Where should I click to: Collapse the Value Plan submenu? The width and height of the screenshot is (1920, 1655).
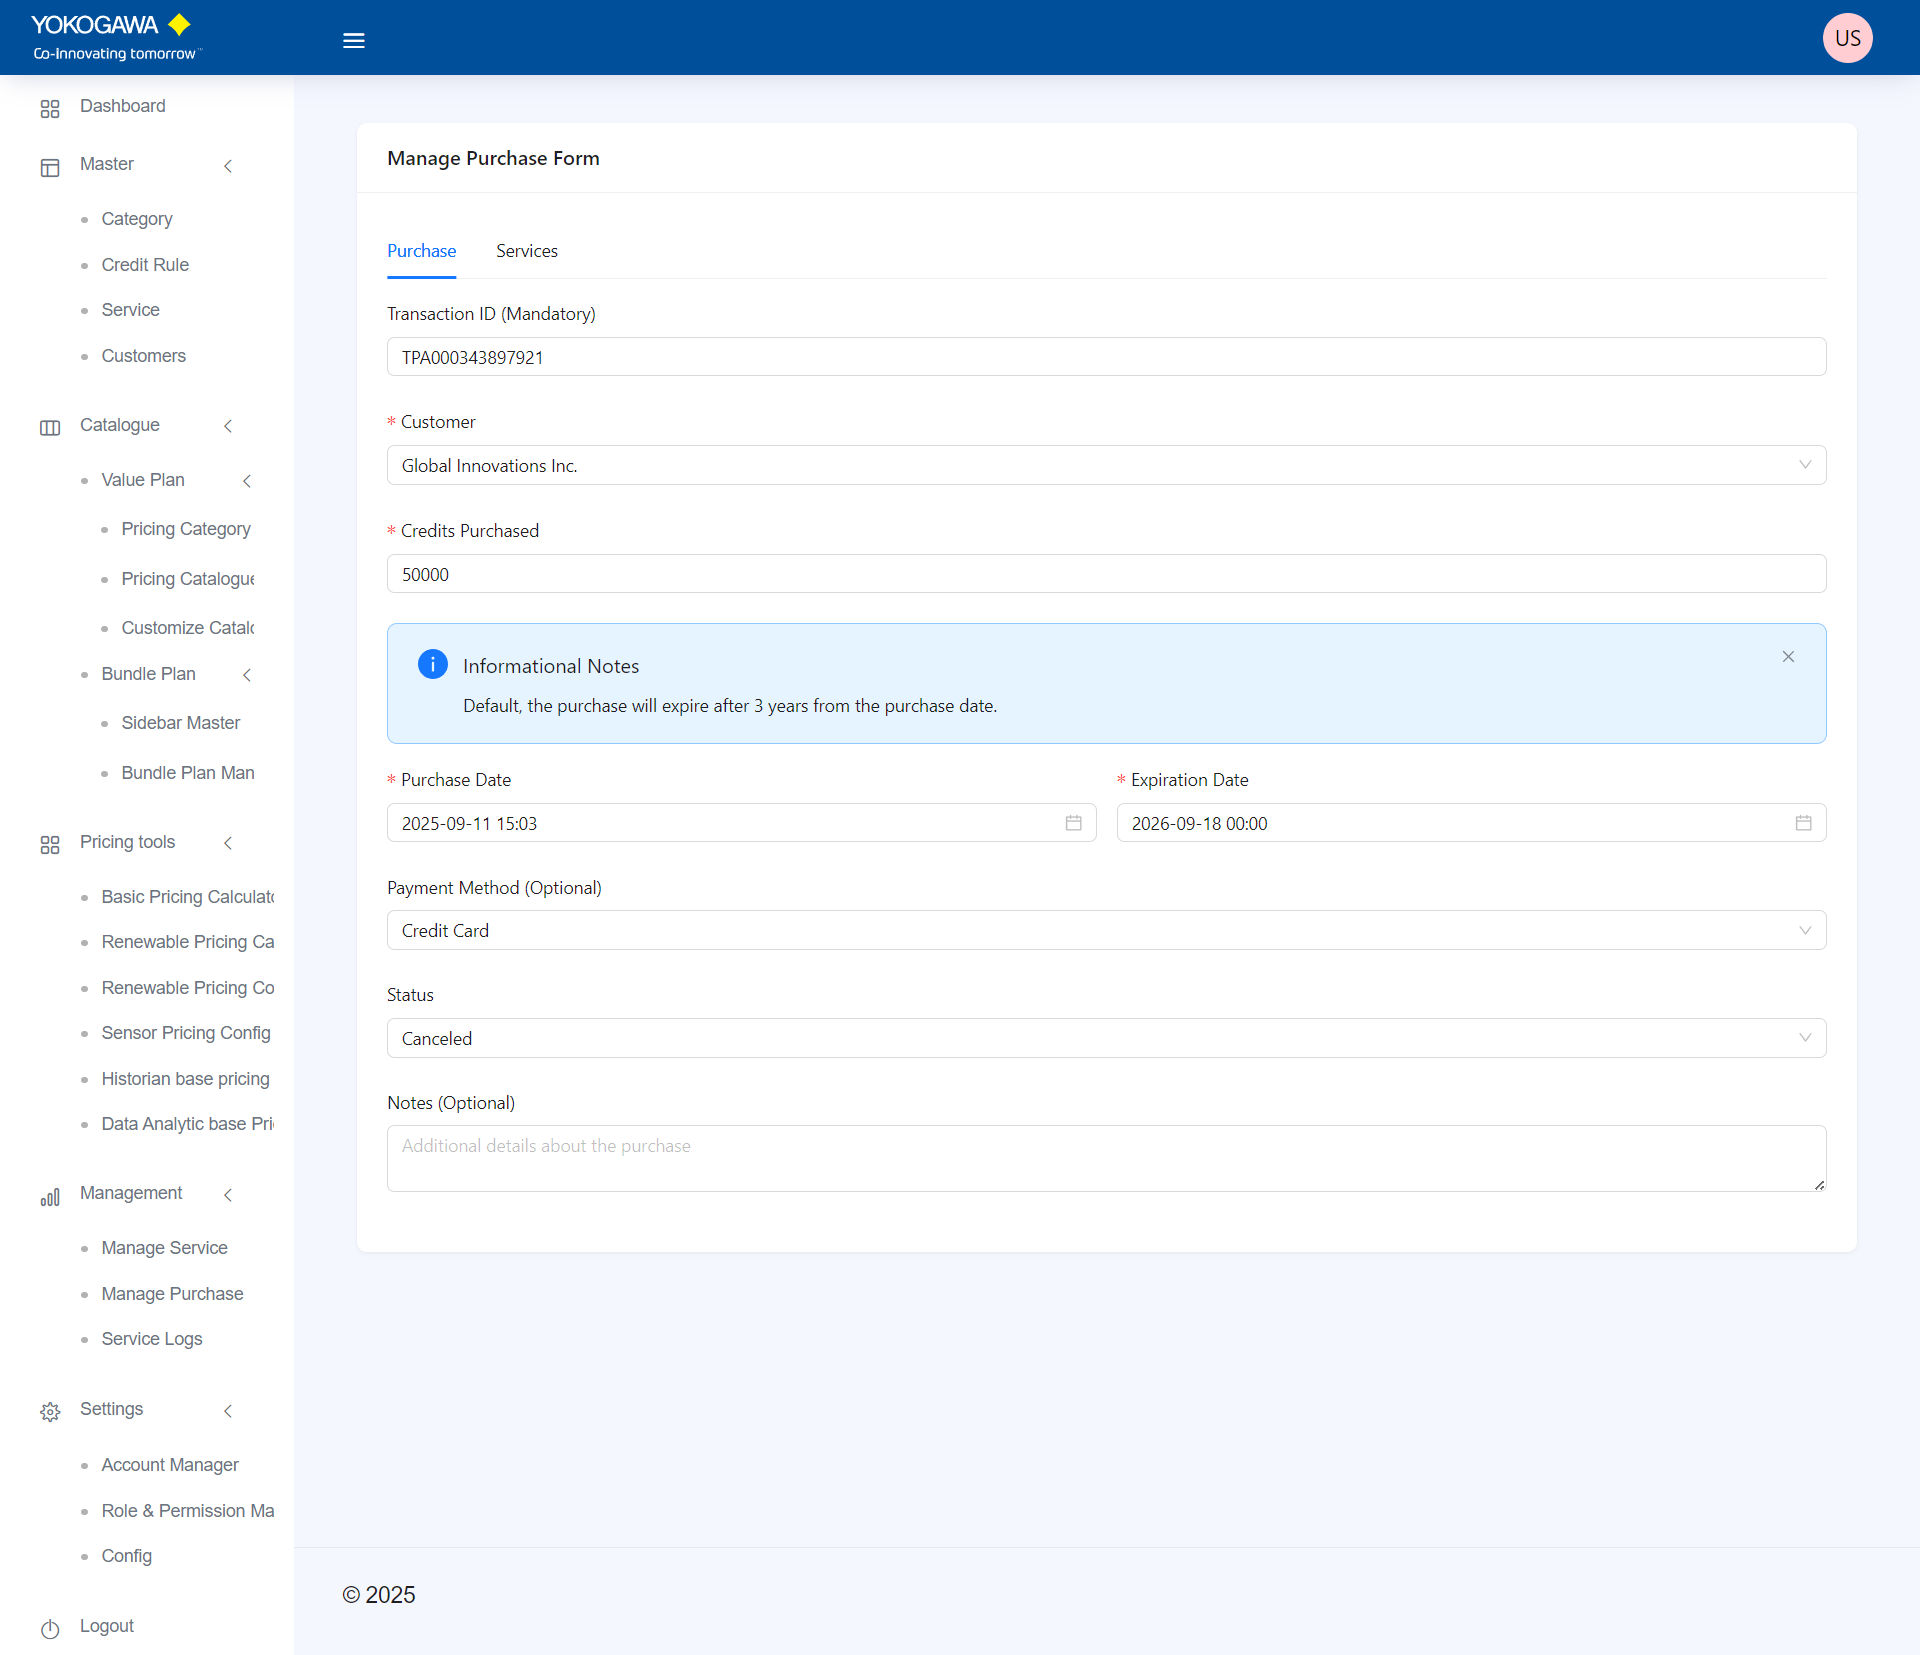(247, 481)
